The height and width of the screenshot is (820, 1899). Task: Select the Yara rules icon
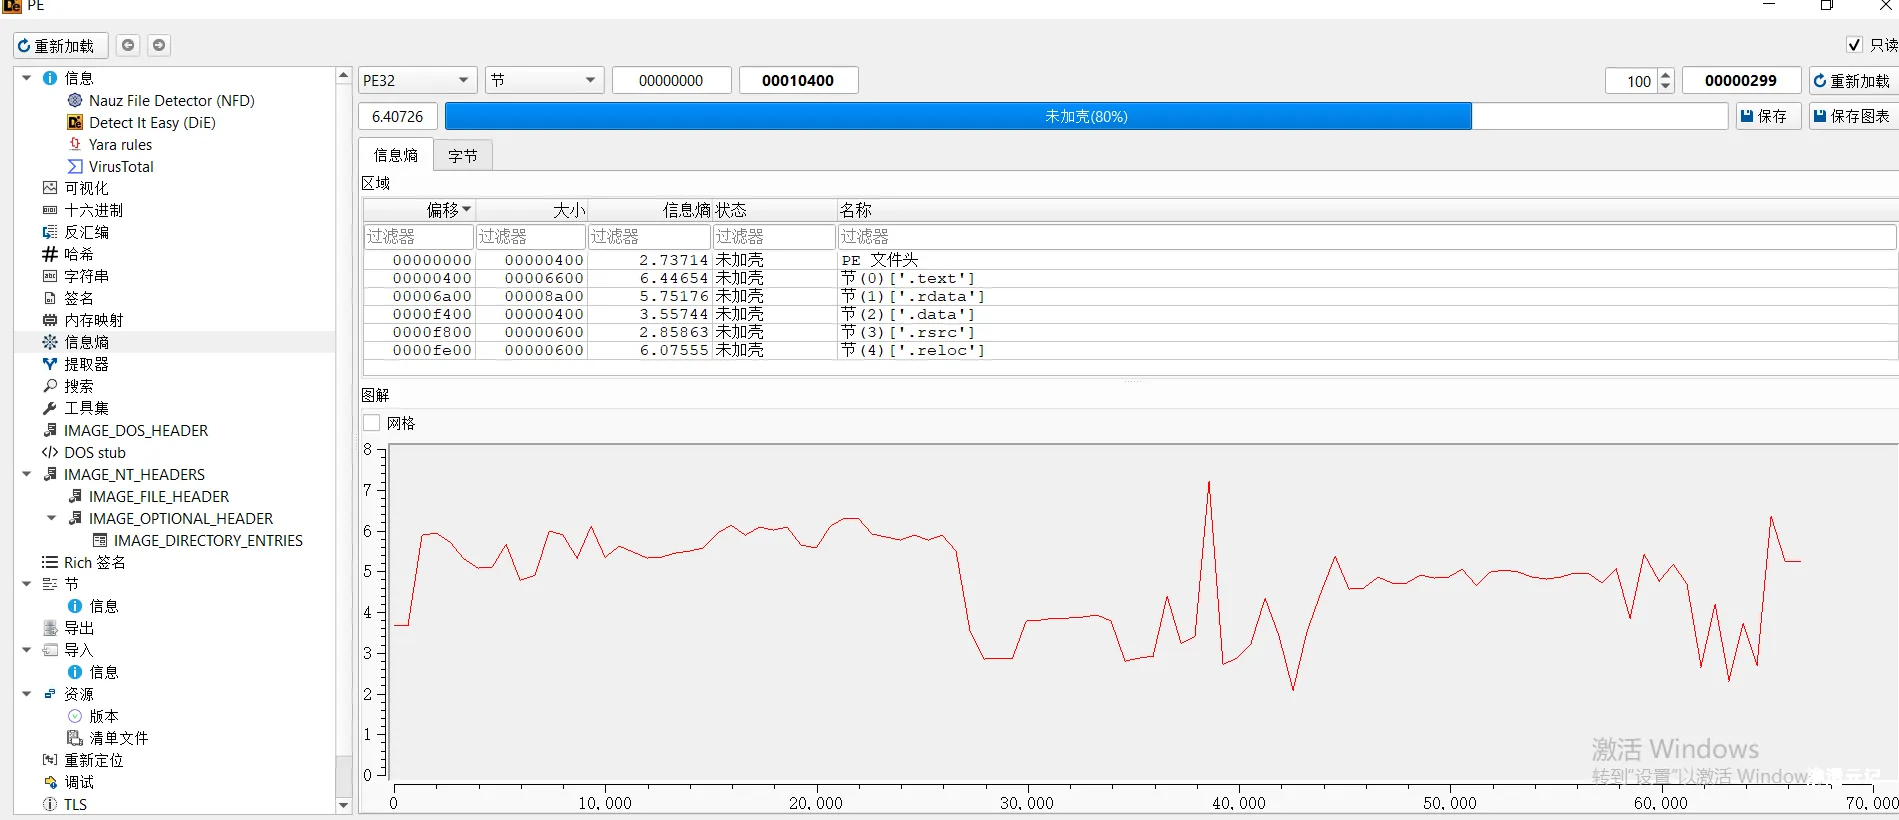[x=75, y=144]
